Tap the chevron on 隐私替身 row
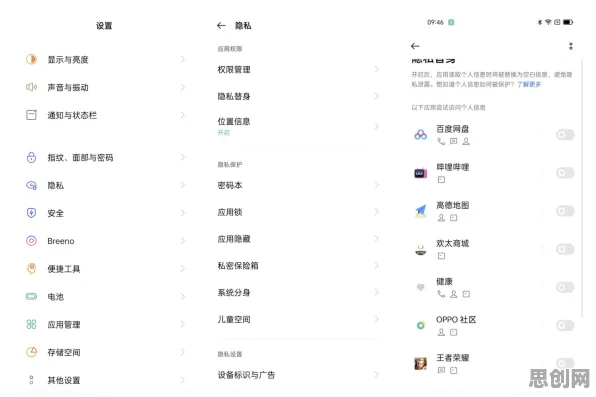 pos(376,96)
